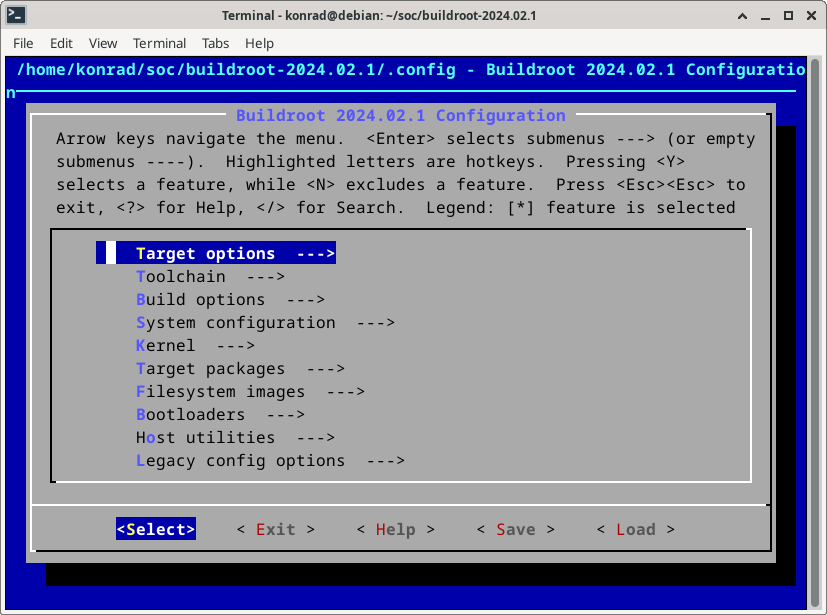Minimize the terminal window
Screen dimensions: 827x615
pos(765,16)
